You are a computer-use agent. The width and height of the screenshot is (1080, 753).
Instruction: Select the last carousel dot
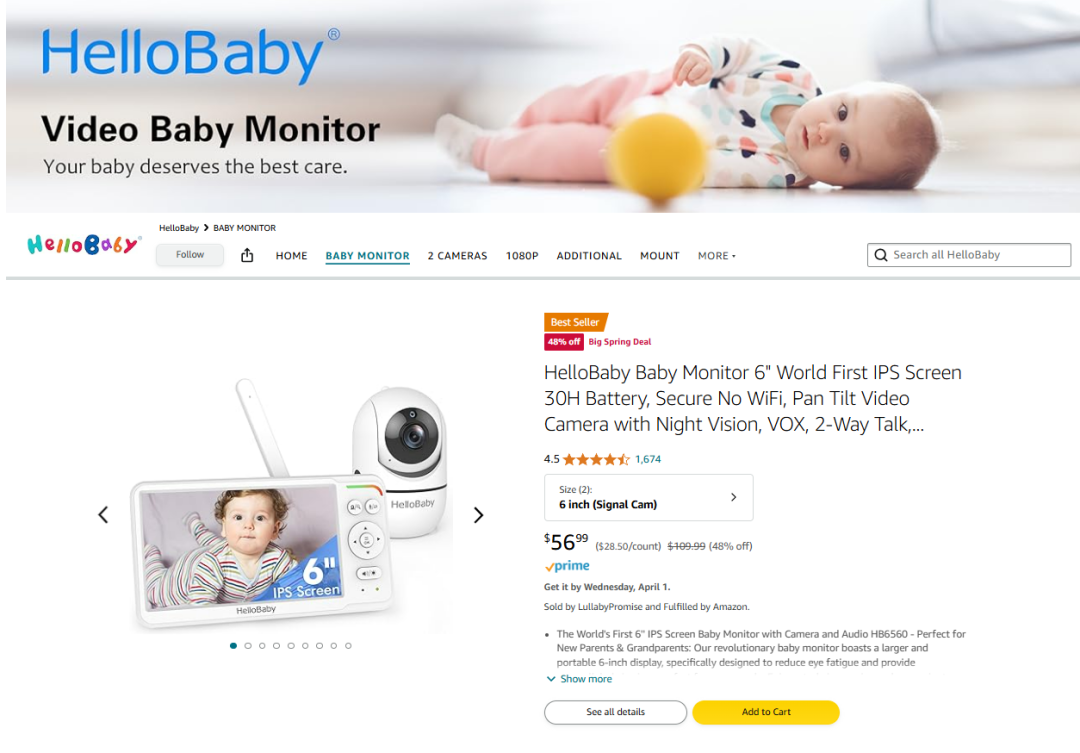tap(348, 646)
